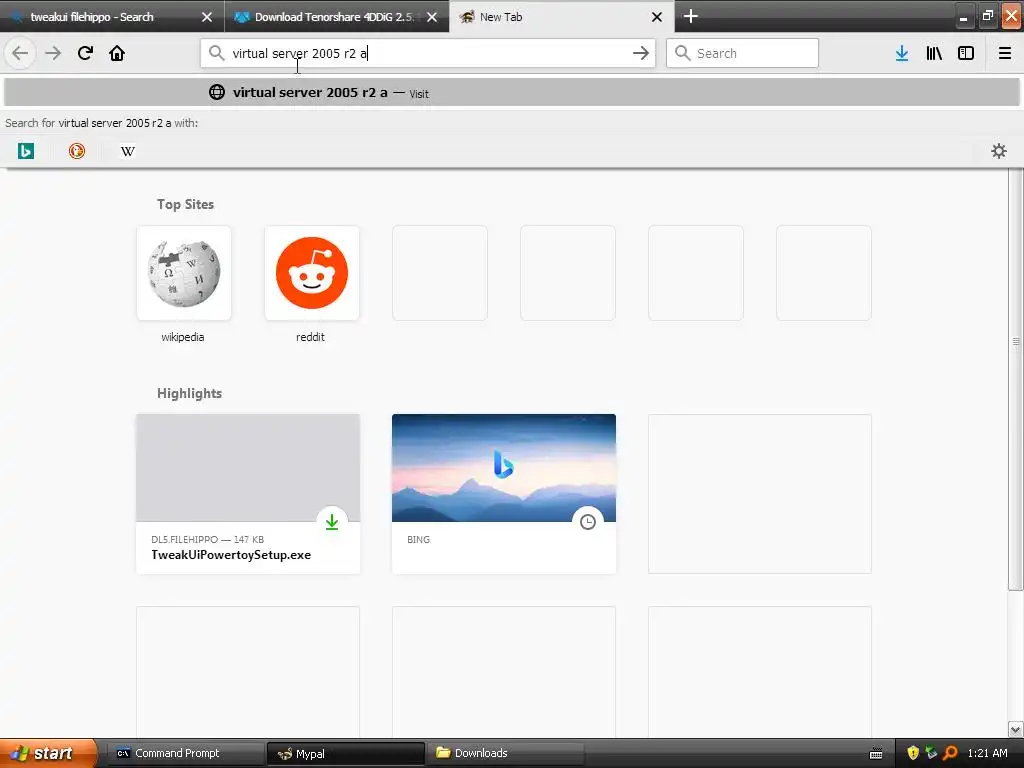Reload the current page
Viewport: 1024px width, 768px height.
85,53
